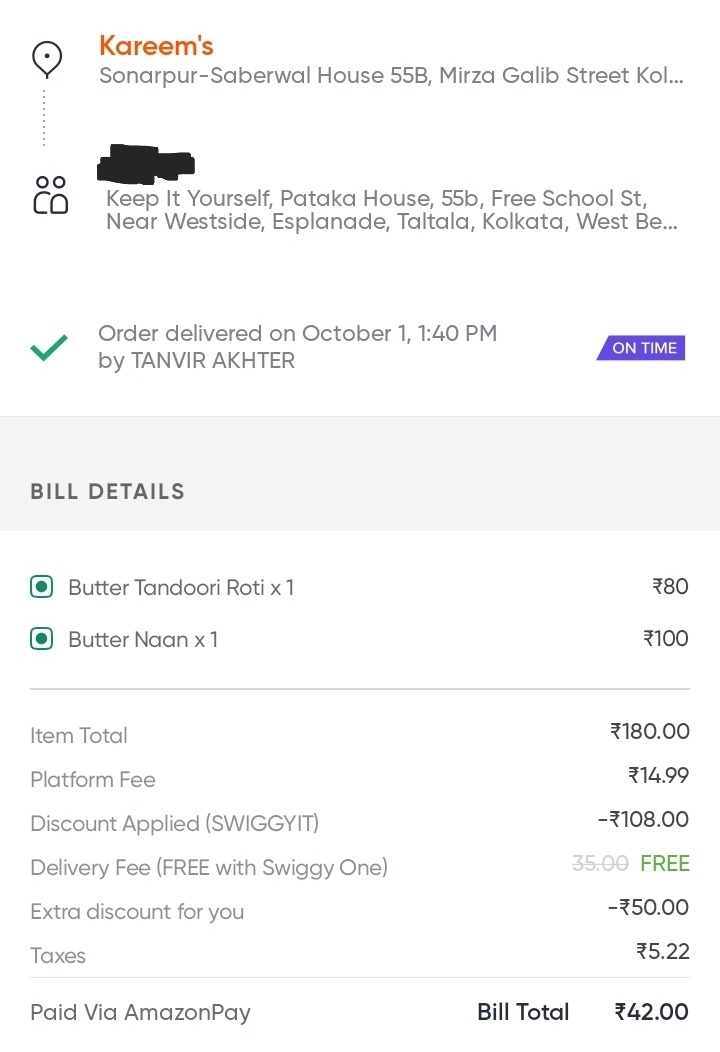Image resolution: width=720 pixels, height=1052 pixels.
Task: Select the delivery address person icon
Action: click(x=49, y=198)
